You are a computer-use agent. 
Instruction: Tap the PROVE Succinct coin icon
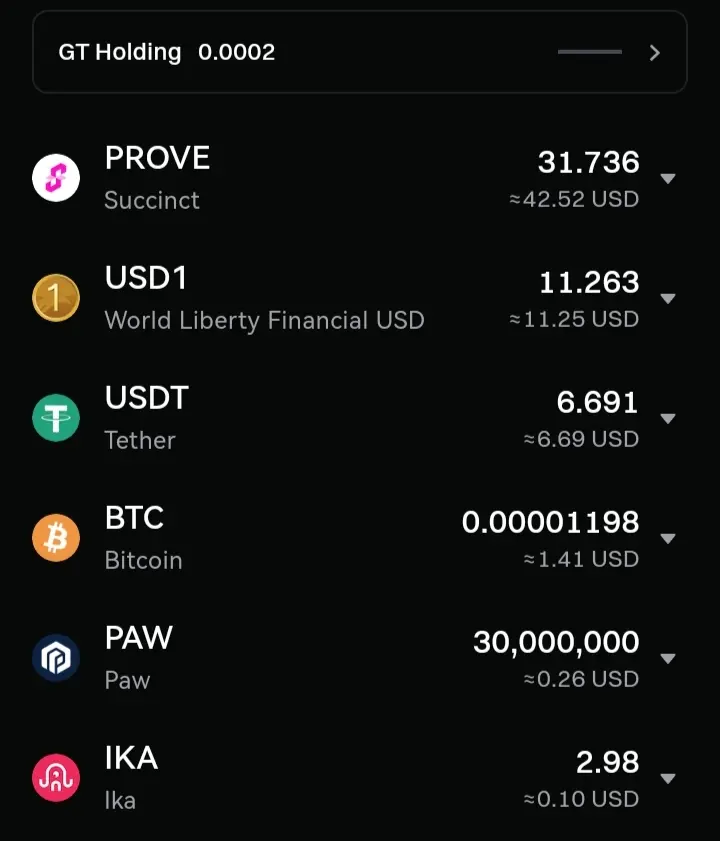tap(56, 178)
